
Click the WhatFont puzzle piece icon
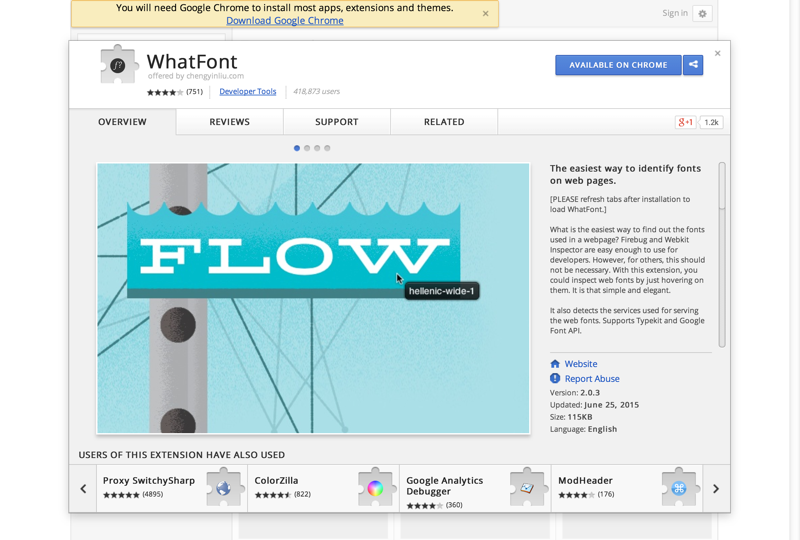pyautogui.click(x=119, y=64)
